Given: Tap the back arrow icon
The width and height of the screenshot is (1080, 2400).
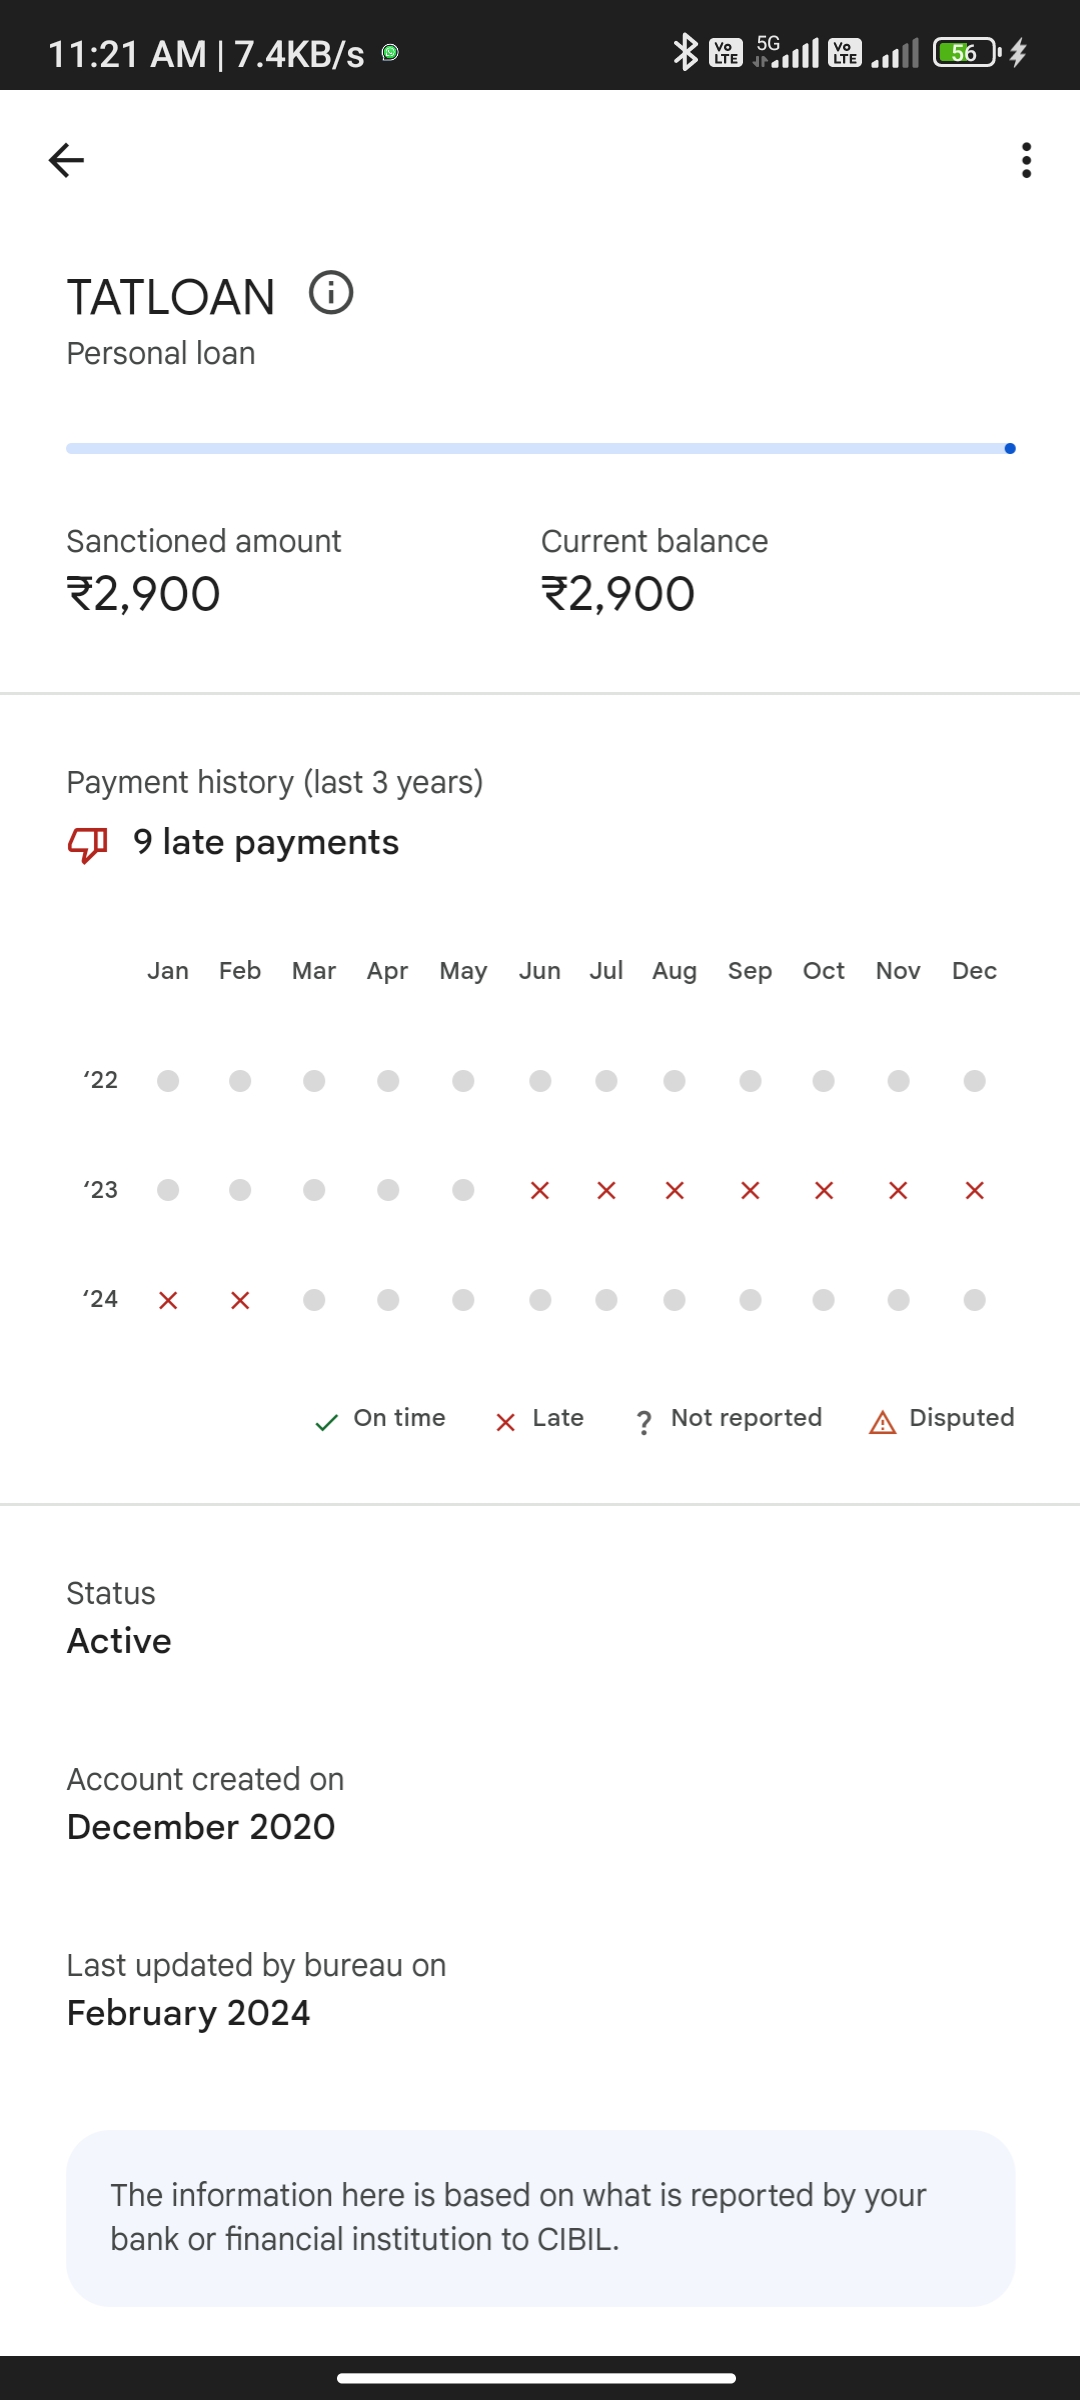Looking at the screenshot, I should click(66, 160).
